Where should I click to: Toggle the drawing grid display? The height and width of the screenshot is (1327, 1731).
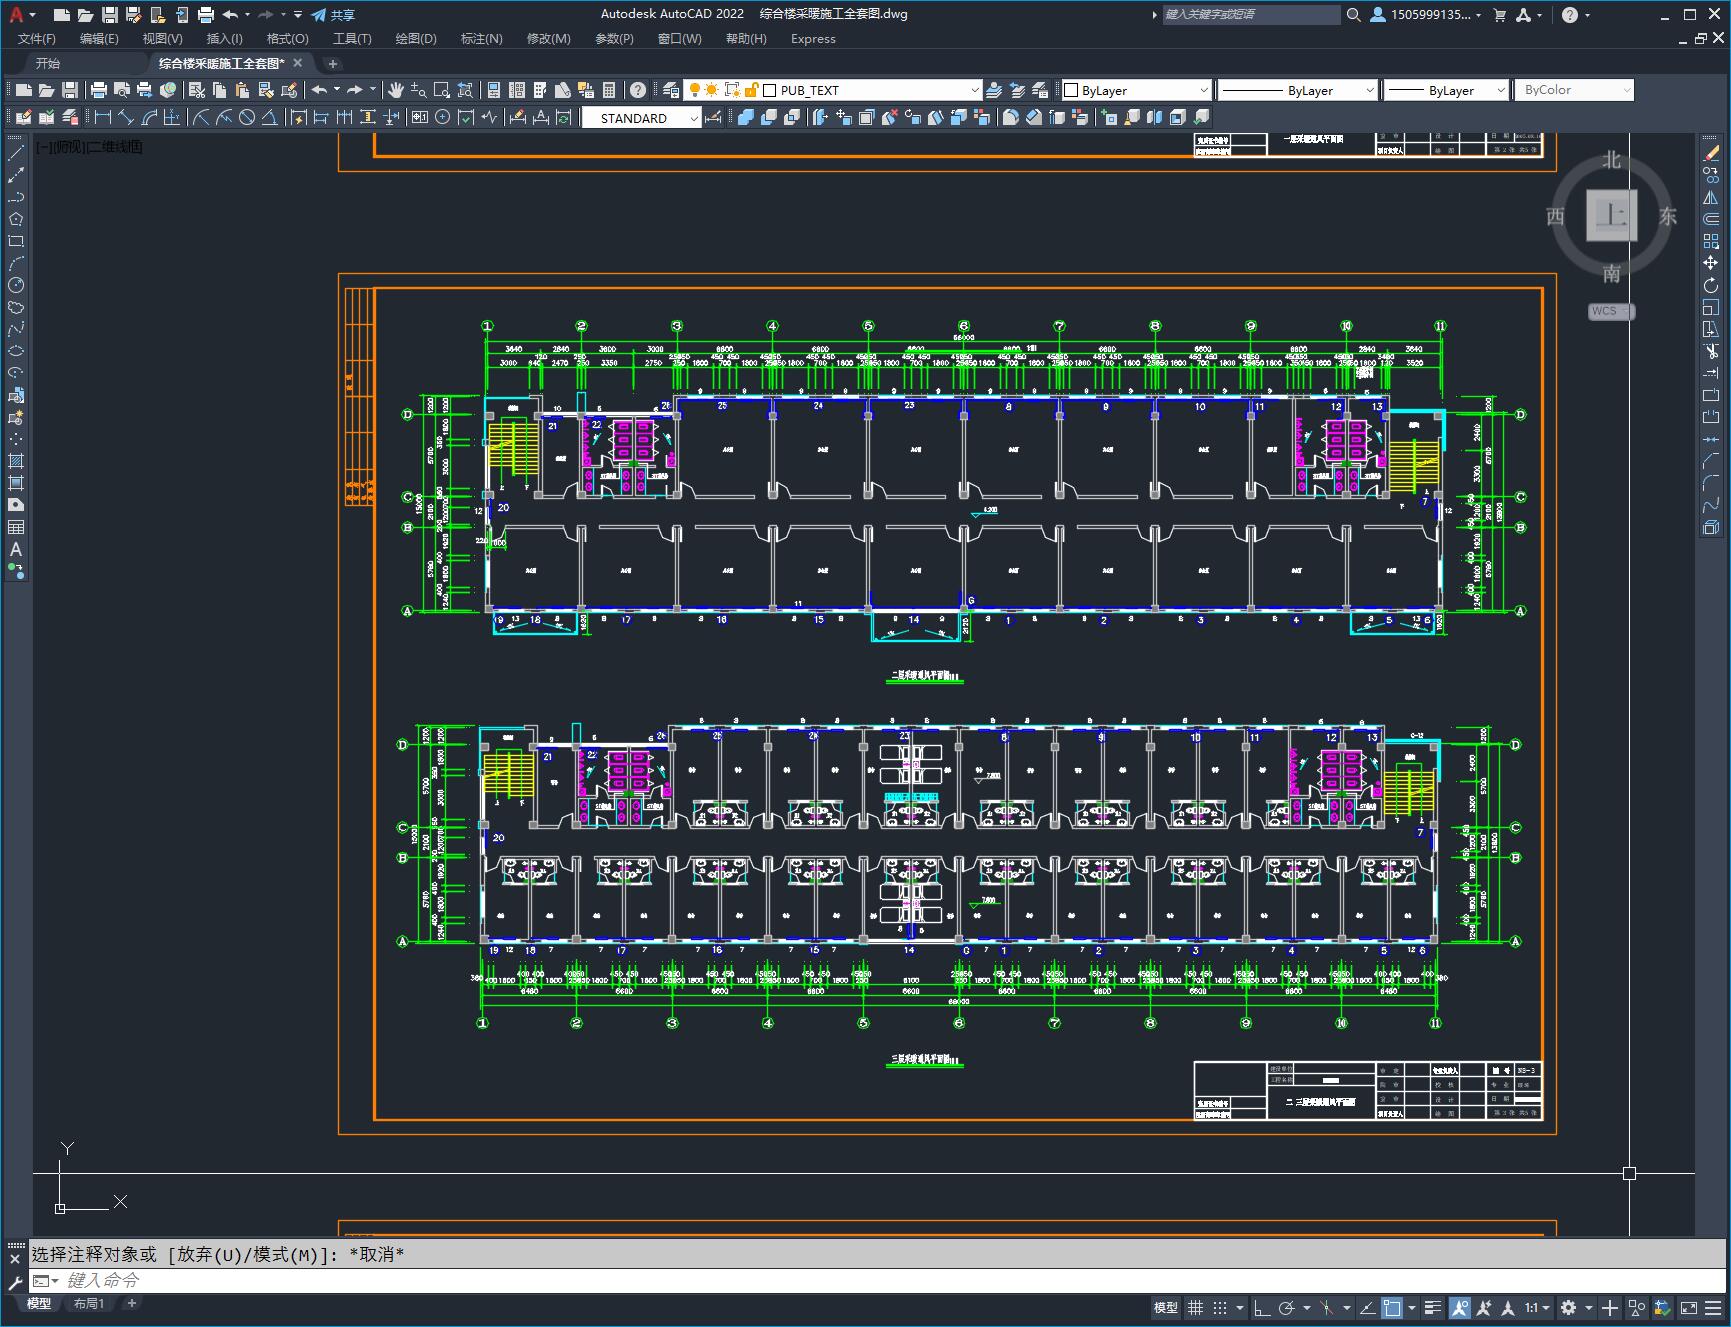(1195, 1307)
